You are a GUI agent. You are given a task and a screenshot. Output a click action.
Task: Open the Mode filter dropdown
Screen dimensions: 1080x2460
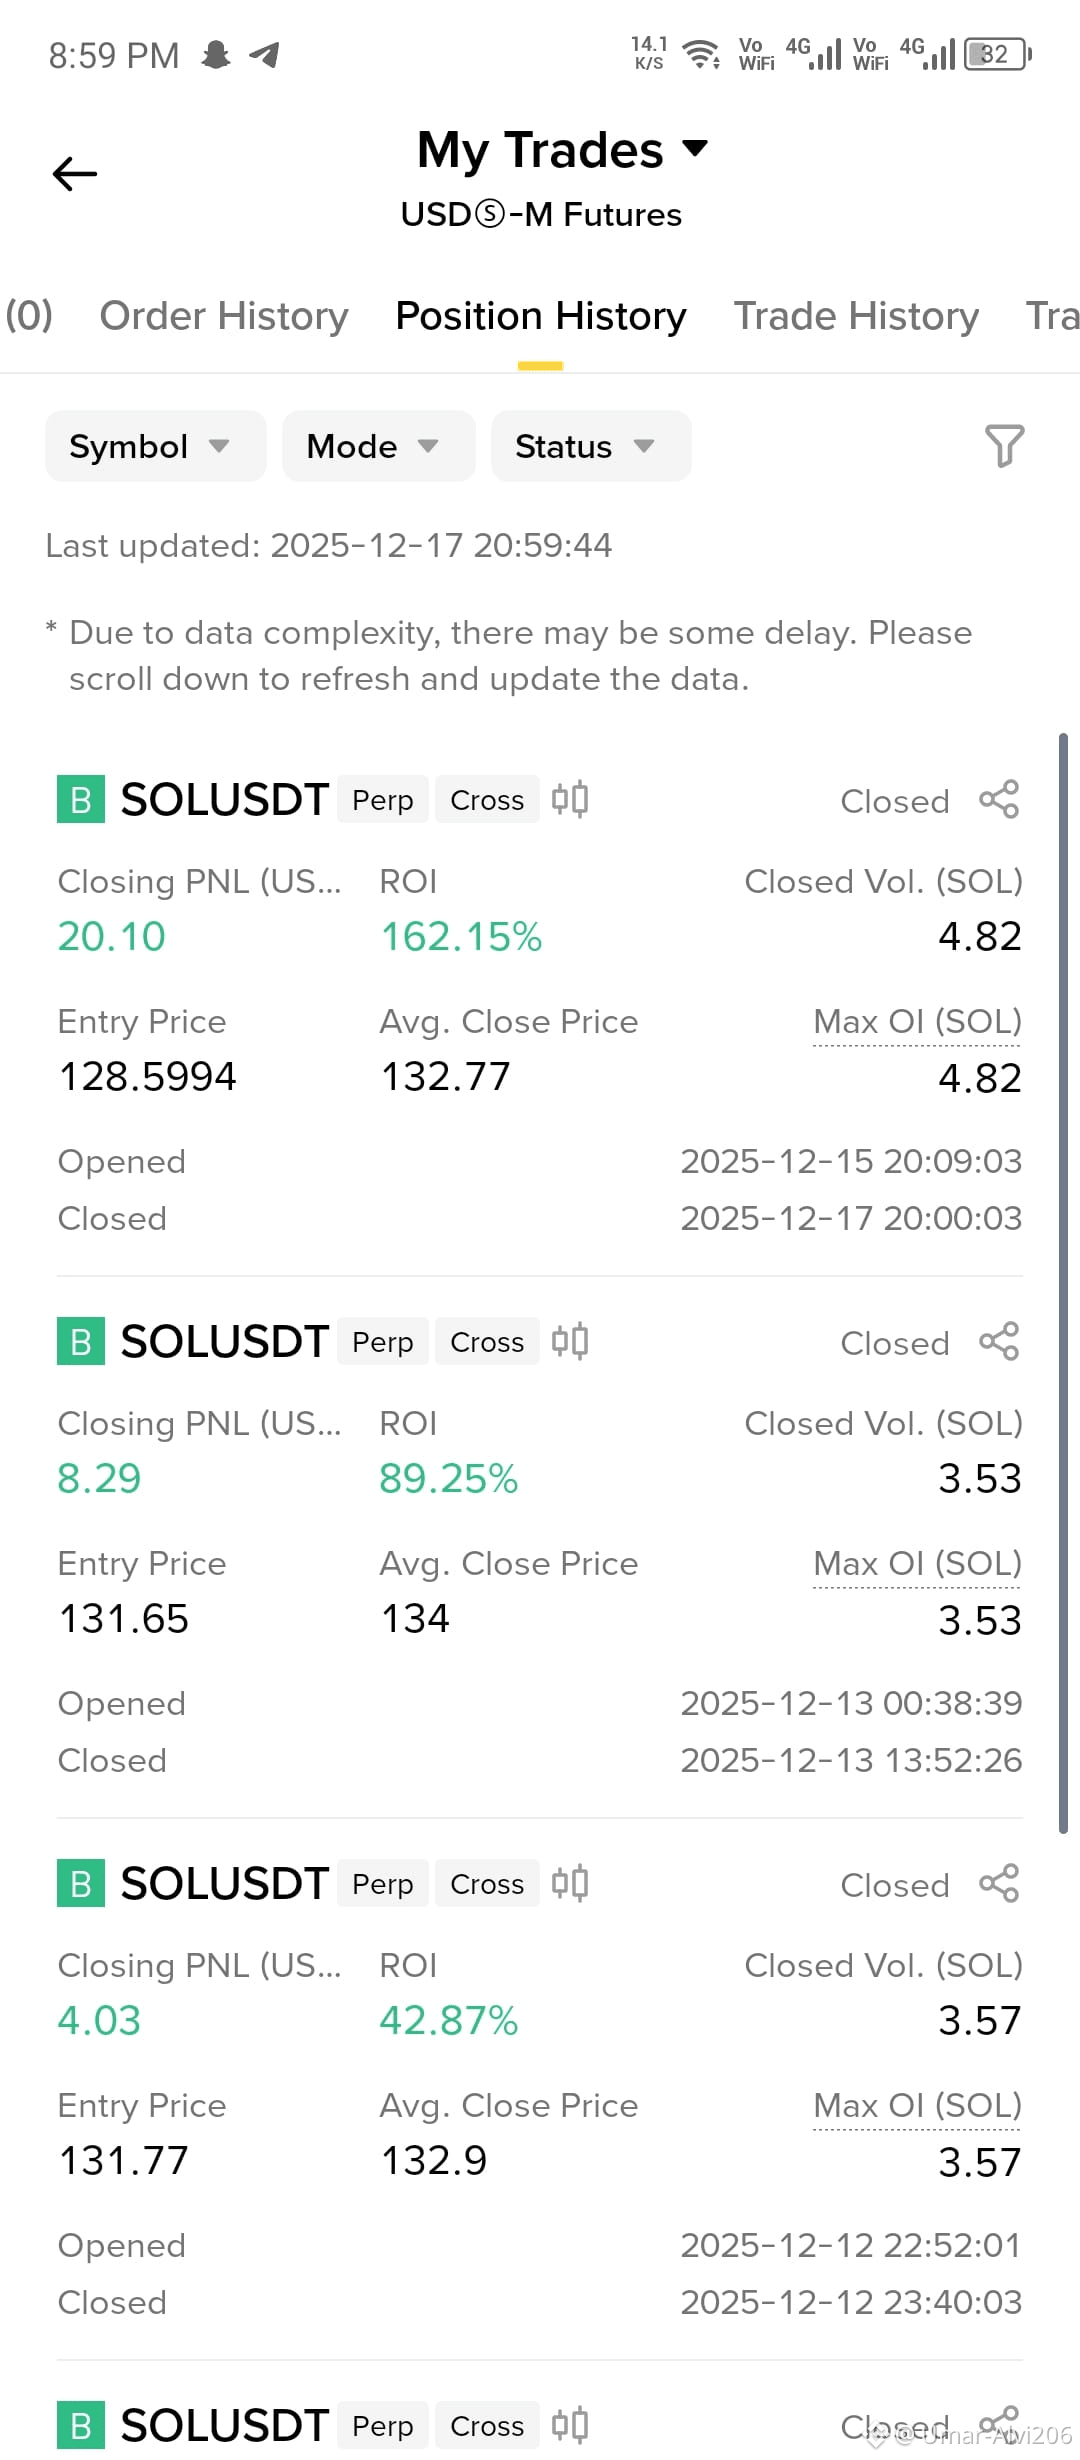378,446
